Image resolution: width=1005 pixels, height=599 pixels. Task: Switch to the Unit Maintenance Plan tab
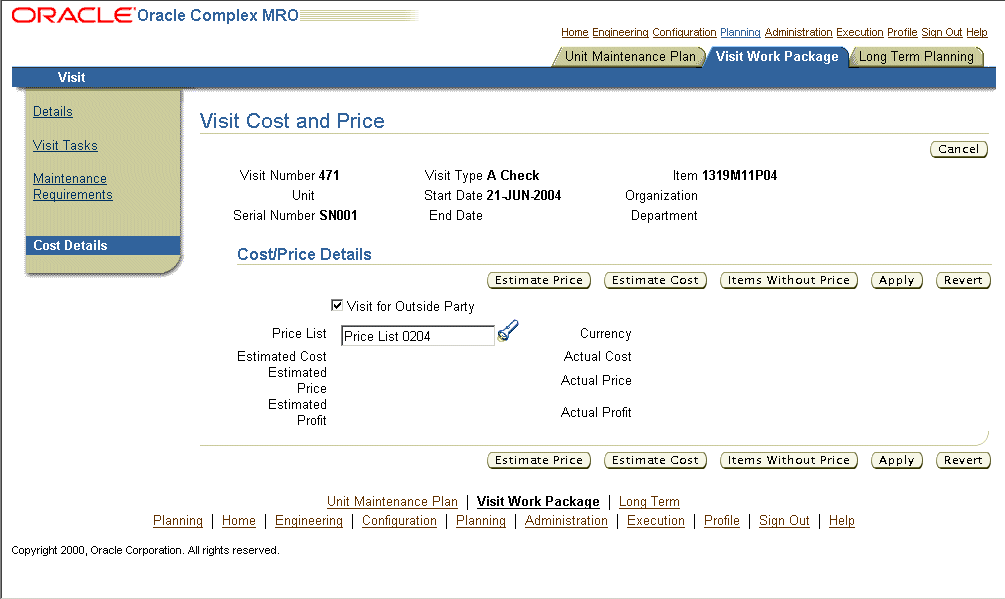click(629, 56)
